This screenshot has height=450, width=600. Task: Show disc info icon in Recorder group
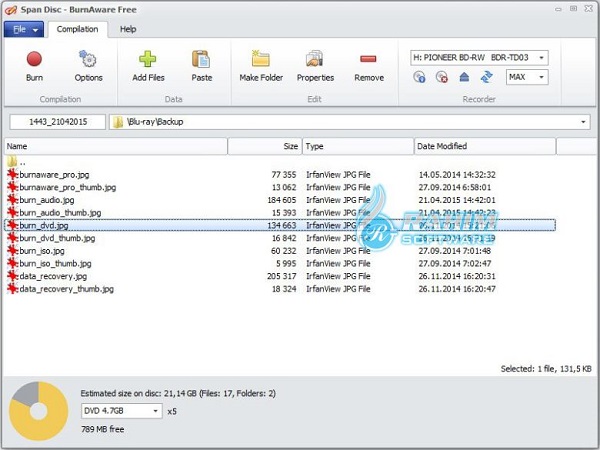tap(419, 77)
